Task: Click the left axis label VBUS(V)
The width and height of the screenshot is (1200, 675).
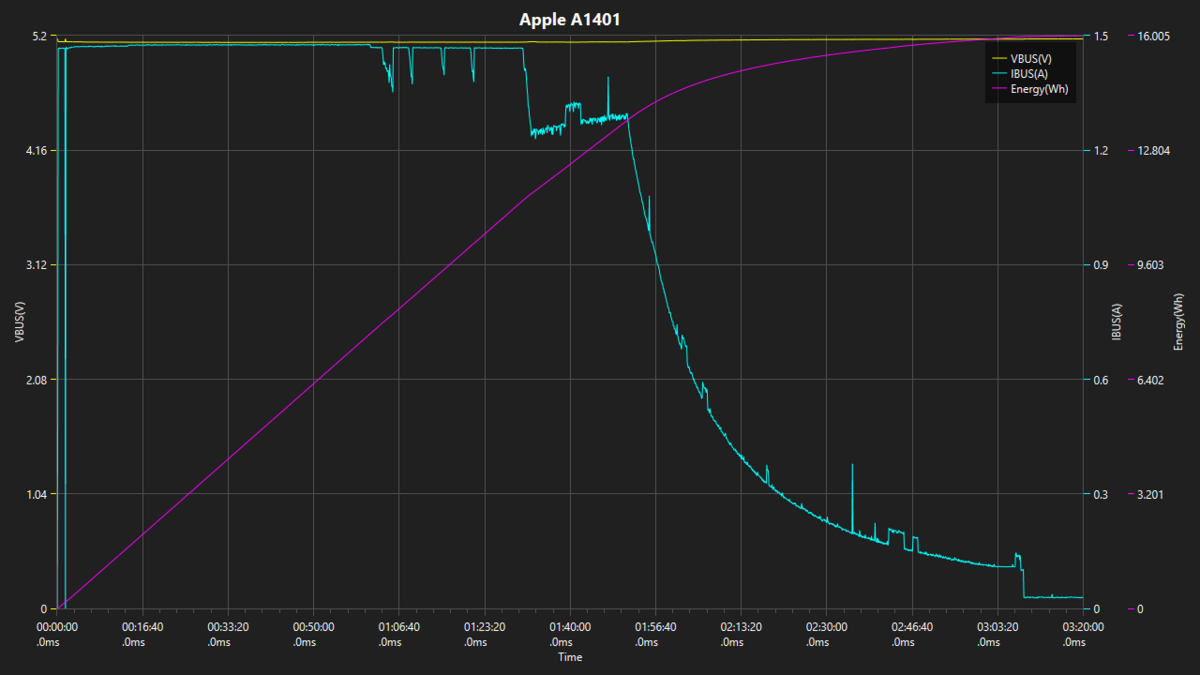Action: pyautogui.click(x=18, y=322)
